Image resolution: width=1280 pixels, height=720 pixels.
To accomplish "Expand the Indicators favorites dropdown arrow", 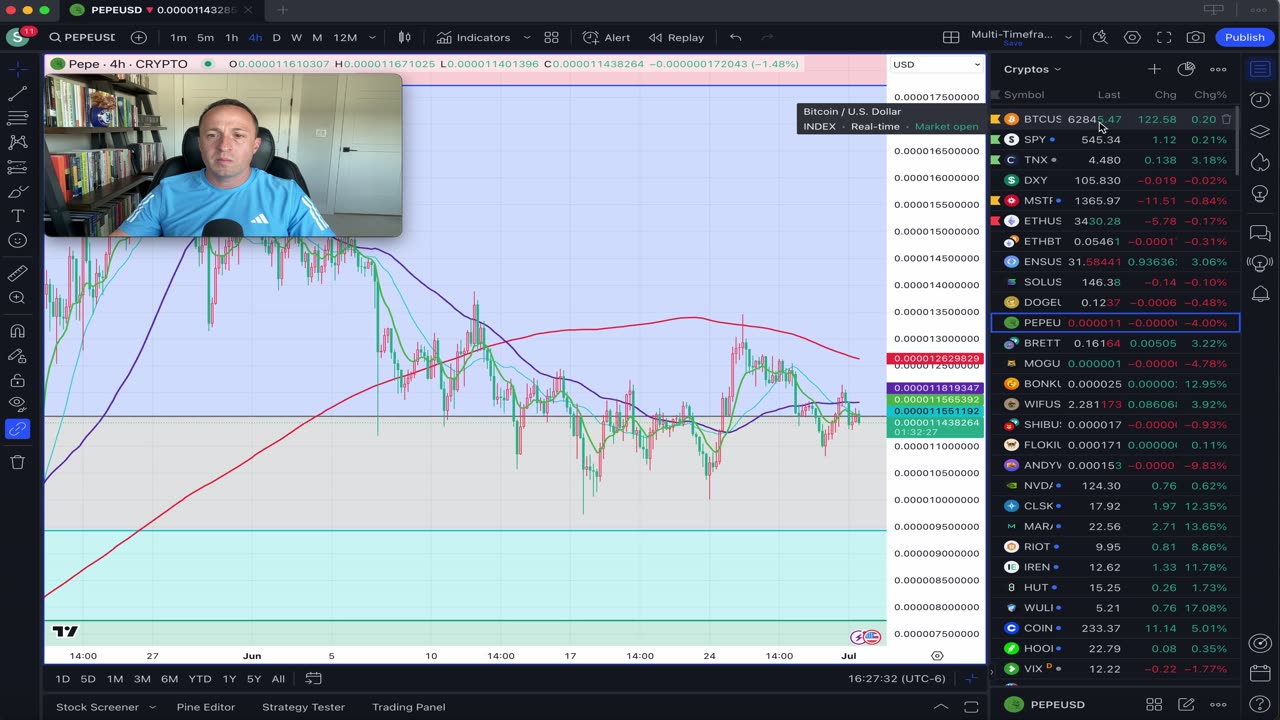I will 527,37.
